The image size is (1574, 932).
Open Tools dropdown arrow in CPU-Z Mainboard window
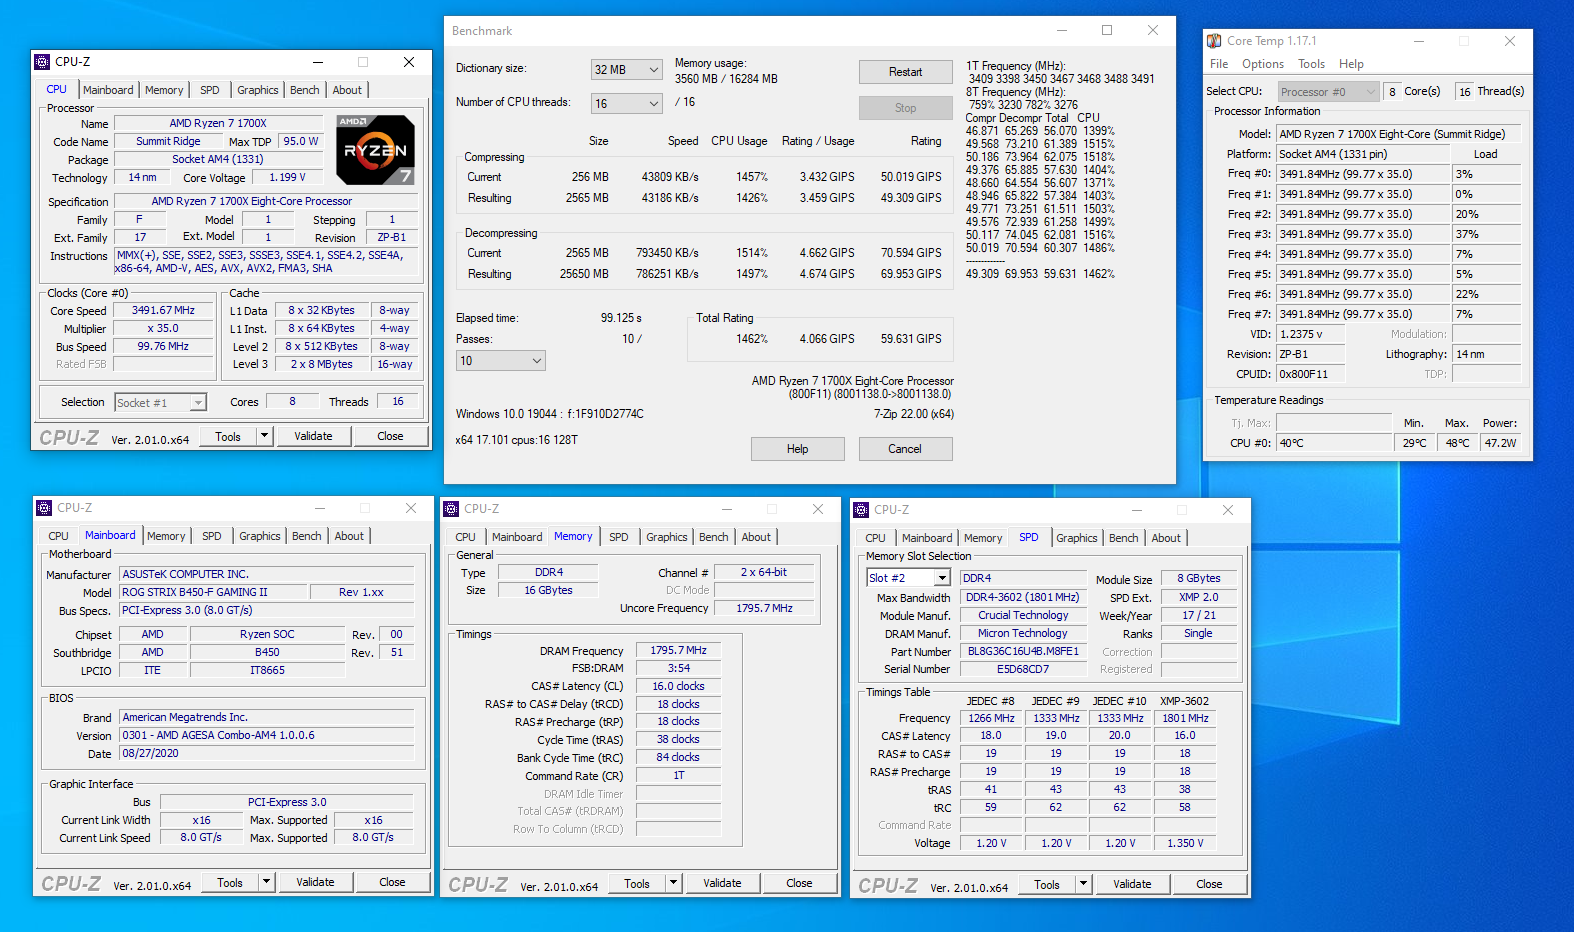point(267,882)
